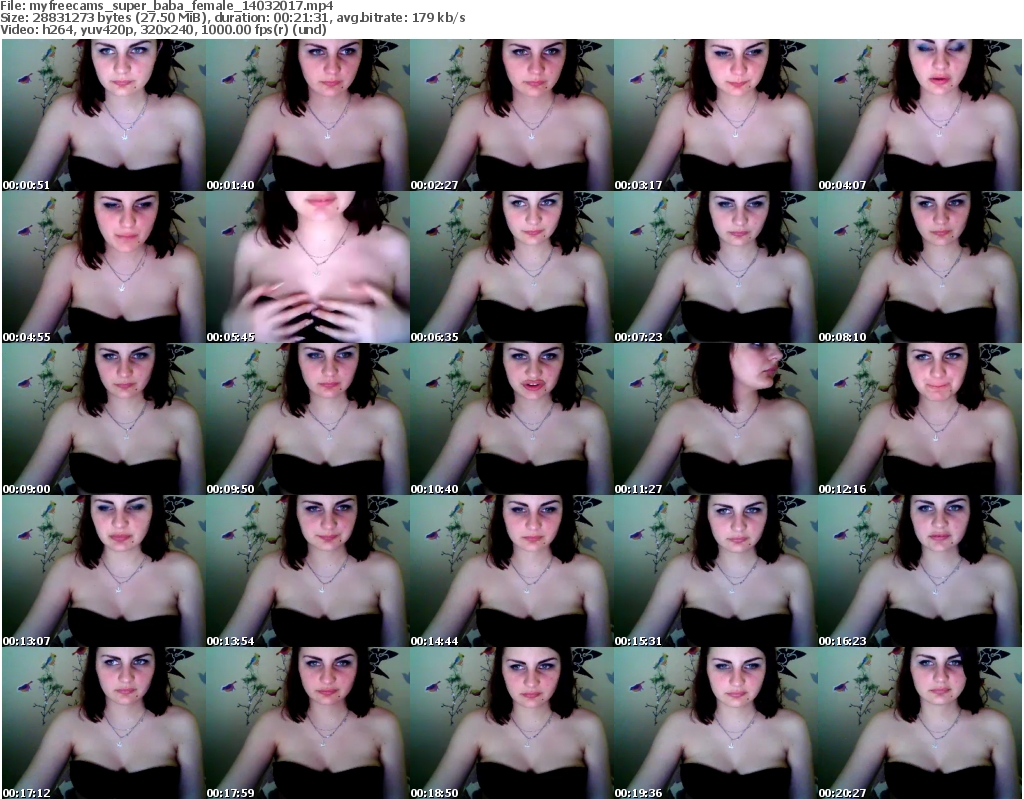The image size is (1024, 799).
Task: Select the thumbnail timestamped 00:02:27
Action: pyautogui.click(x=511, y=115)
